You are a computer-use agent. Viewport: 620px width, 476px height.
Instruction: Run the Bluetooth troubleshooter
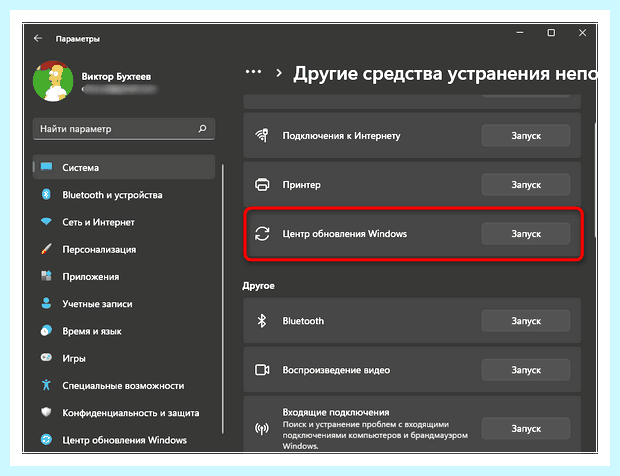click(x=526, y=321)
